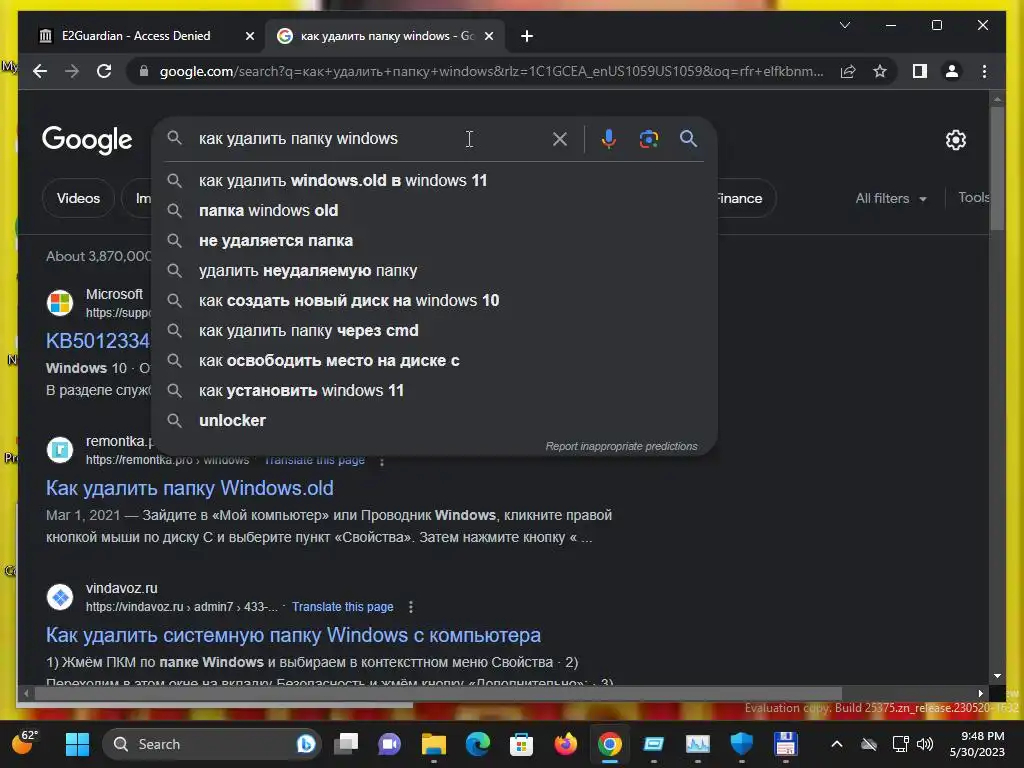Image resolution: width=1024 pixels, height=768 pixels.
Task: Click the Microsoft result favicon
Action: tap(60, 303)
